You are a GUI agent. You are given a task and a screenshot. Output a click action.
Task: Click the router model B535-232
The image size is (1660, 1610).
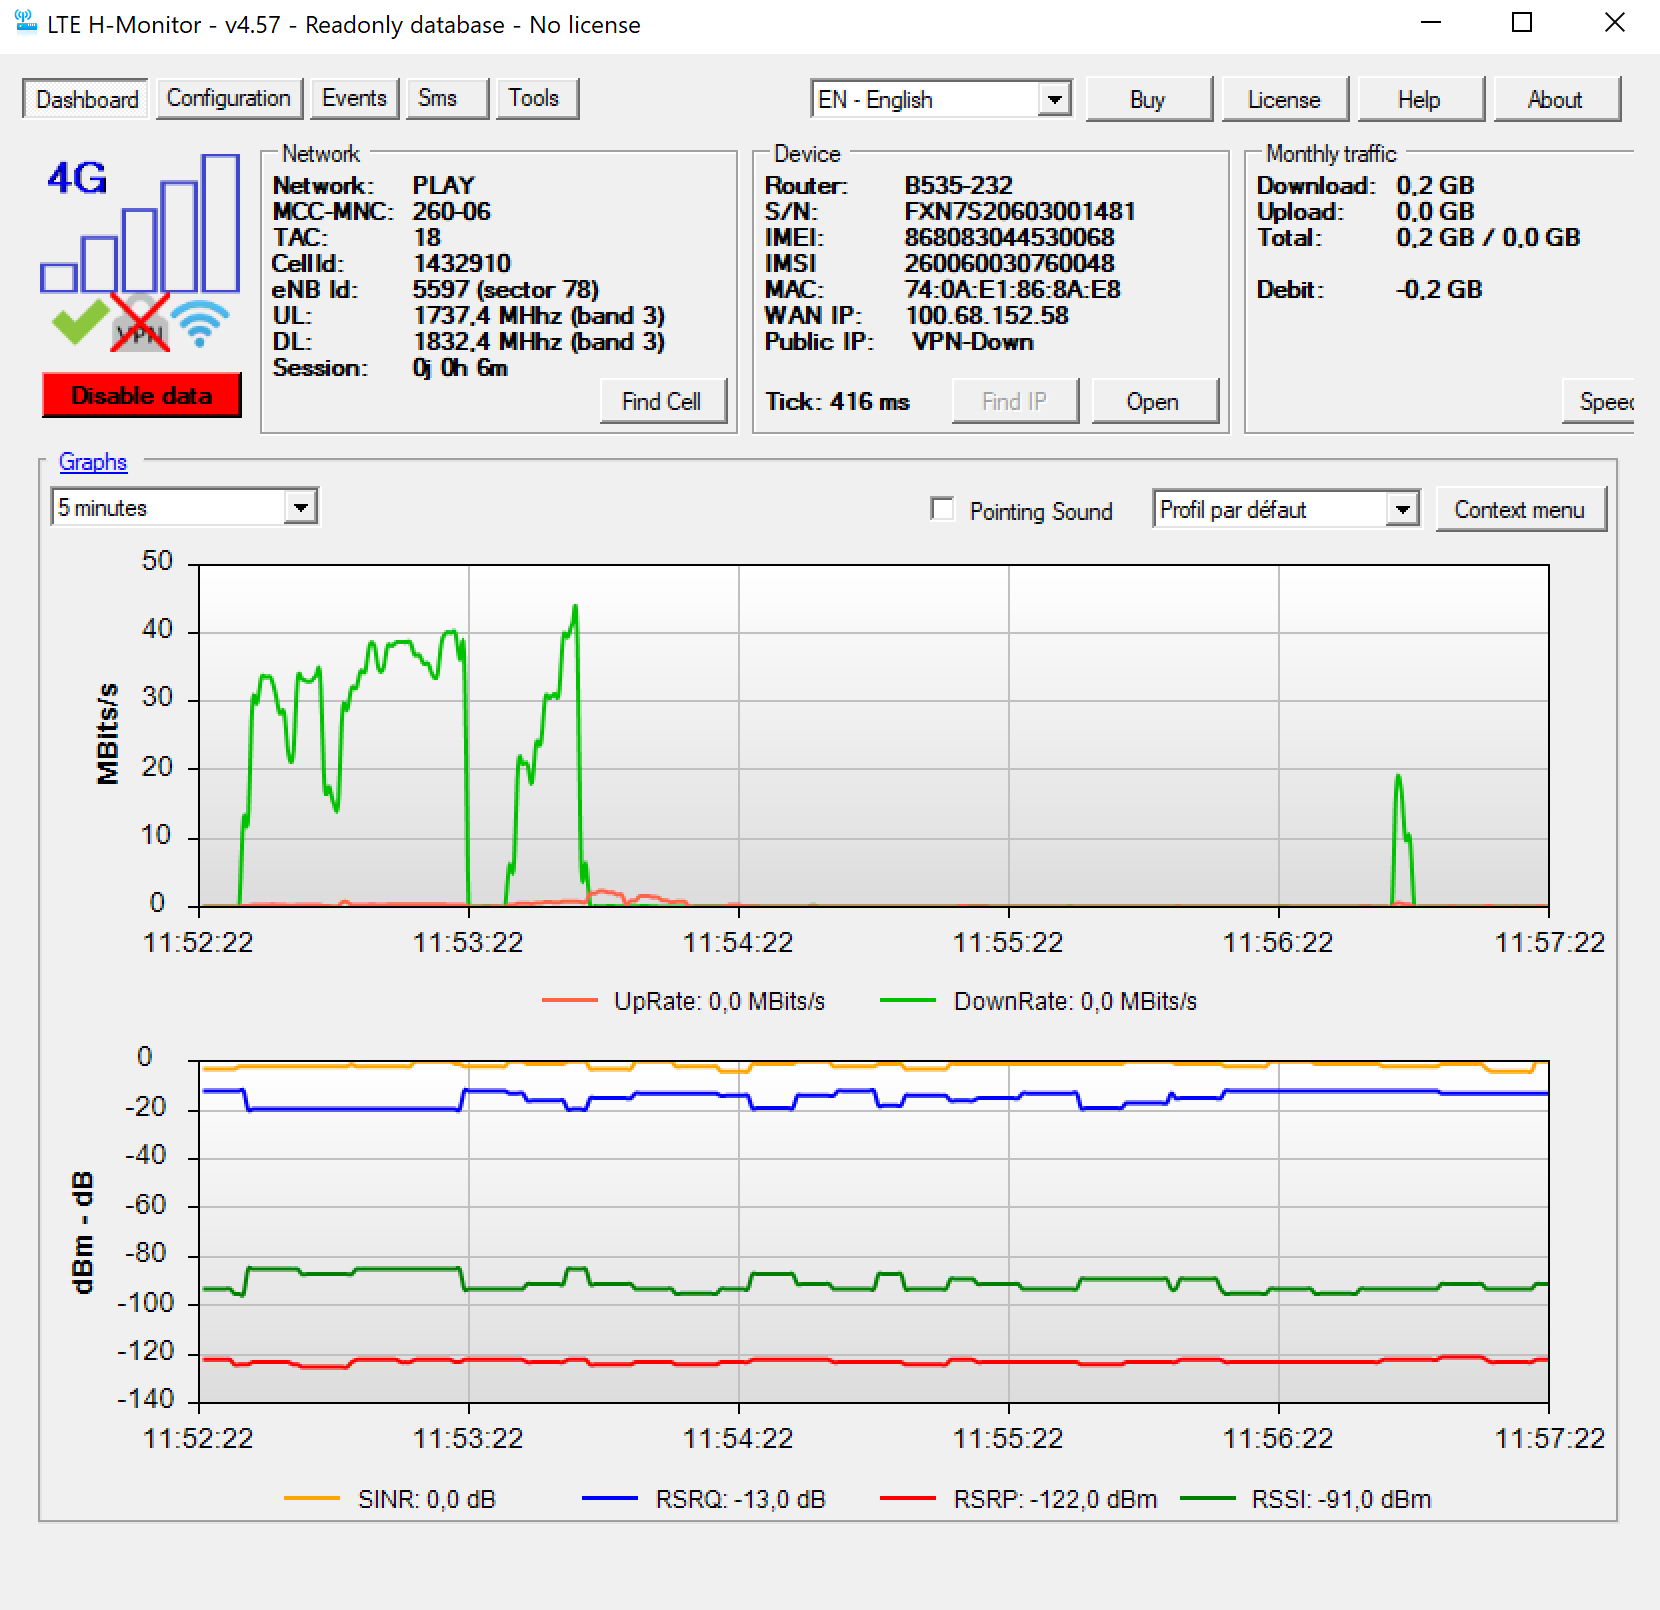[959, 186]
